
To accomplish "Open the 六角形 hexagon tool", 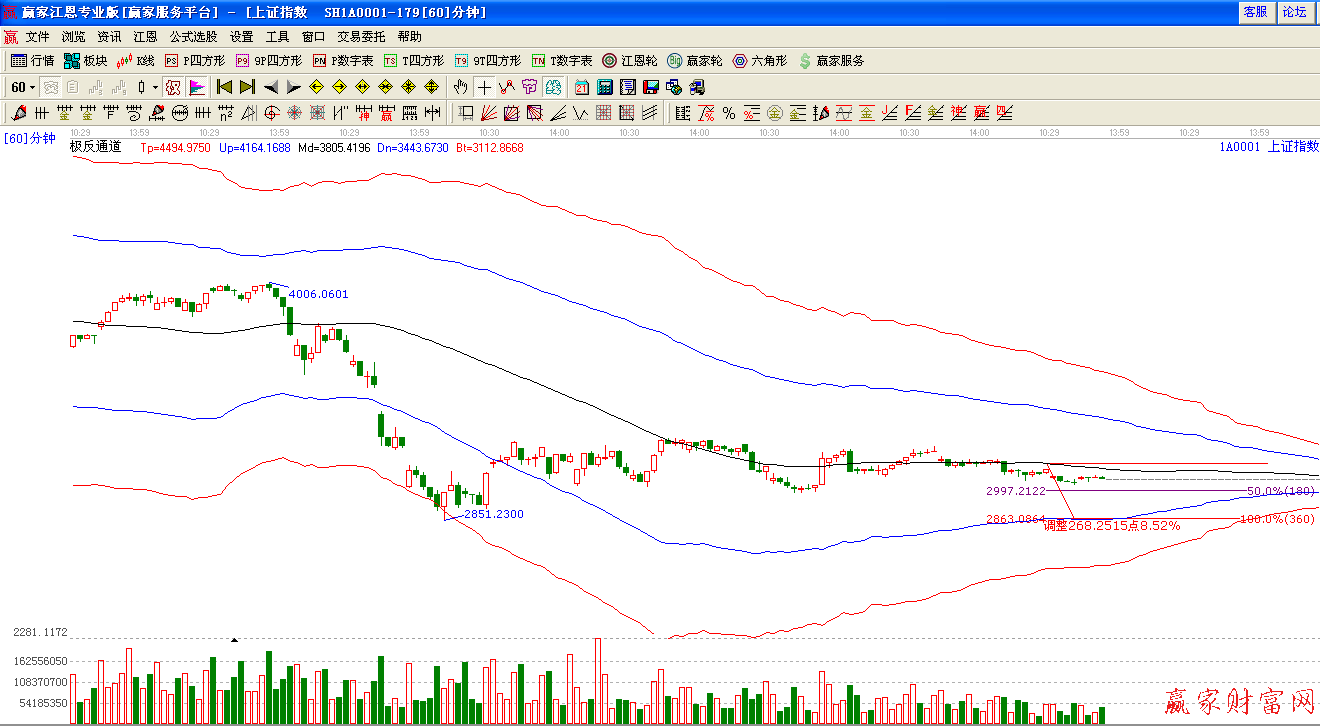I will tap(740, 61).
